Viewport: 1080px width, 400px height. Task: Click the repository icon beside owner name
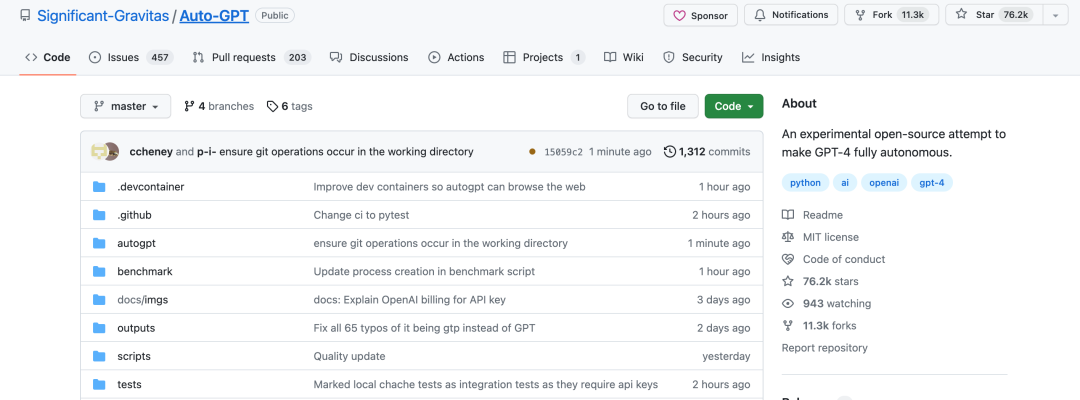[25, 15]
